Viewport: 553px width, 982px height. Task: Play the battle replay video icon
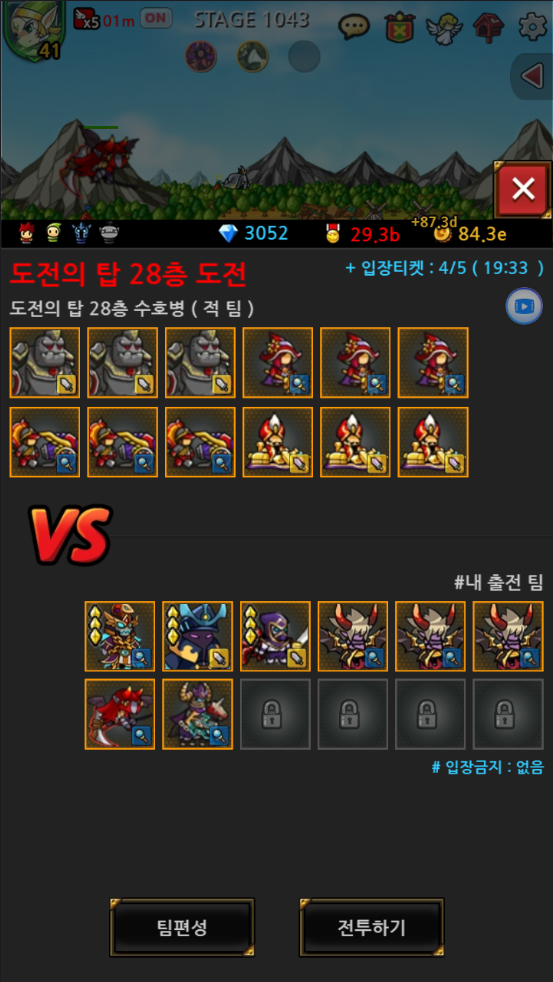[524, 306]
